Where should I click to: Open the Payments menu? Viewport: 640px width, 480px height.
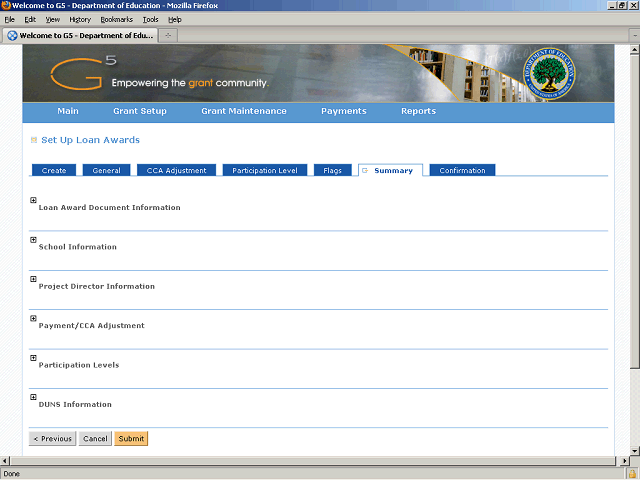pyautogui.click(x=344, y=111)
